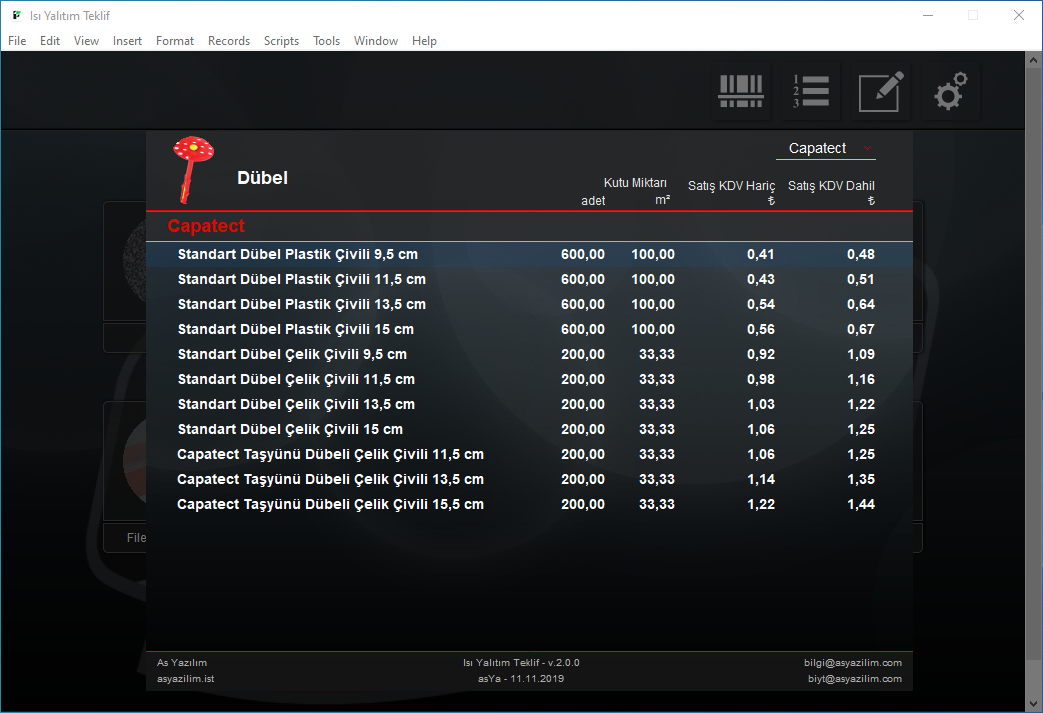Image resolution: width=1043 pixels, height=713 pixels.
Task: Close the Isı Yalıtım Teklif window
Action: click(1018, 15)
